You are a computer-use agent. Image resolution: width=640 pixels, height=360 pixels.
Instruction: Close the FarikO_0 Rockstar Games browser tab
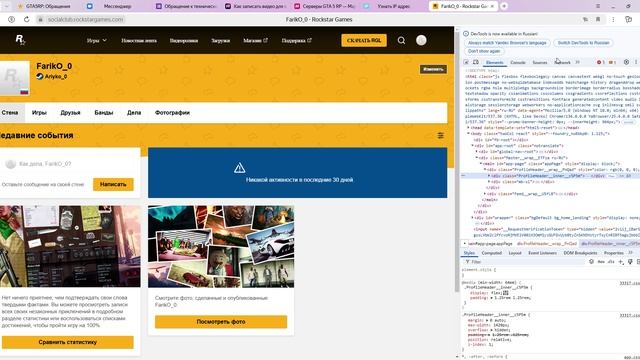tap(492, 6)
